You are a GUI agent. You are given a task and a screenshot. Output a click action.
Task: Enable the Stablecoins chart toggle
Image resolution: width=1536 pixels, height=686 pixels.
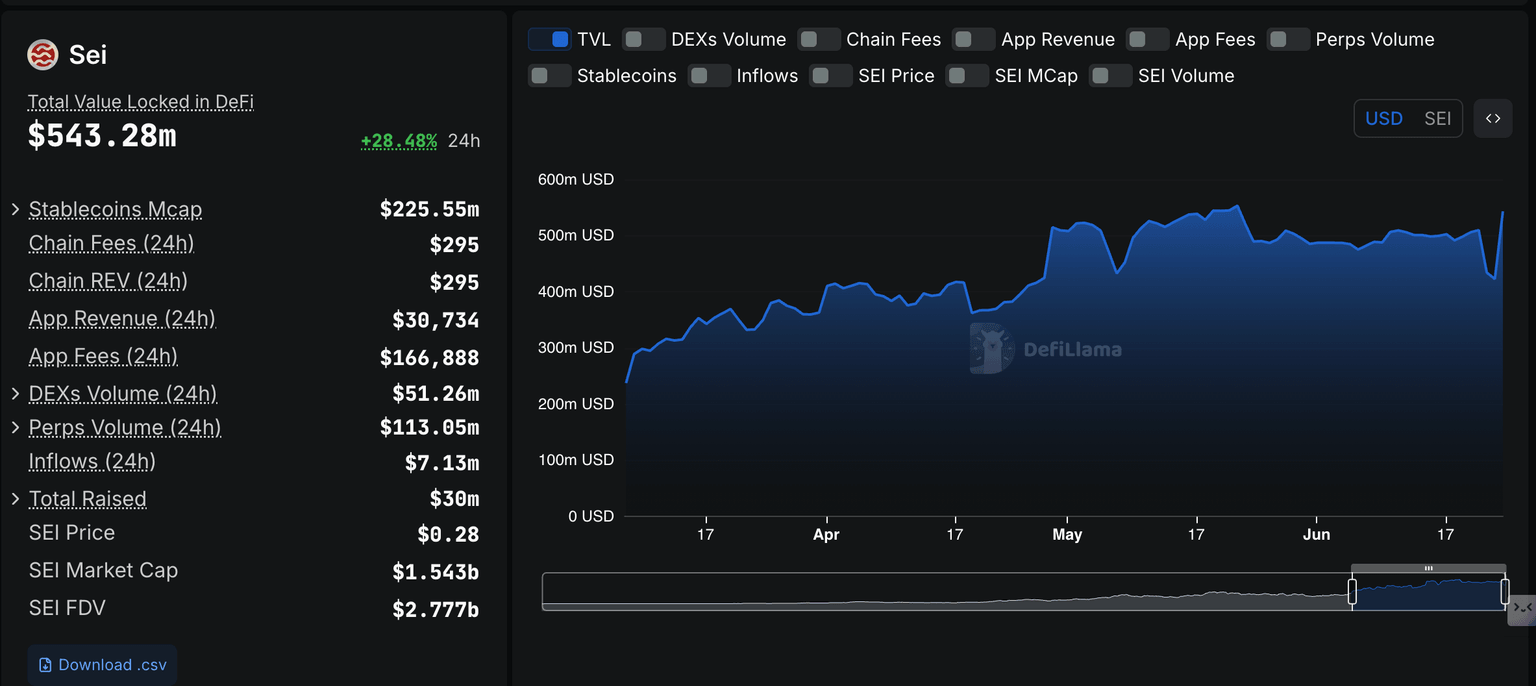point(549,75)
